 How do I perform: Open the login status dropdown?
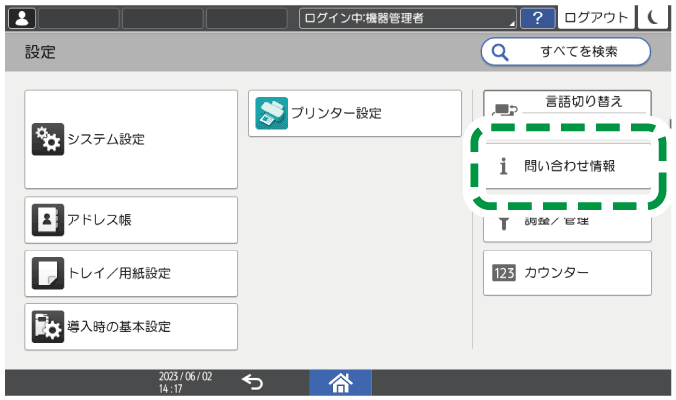click(407, 18)
